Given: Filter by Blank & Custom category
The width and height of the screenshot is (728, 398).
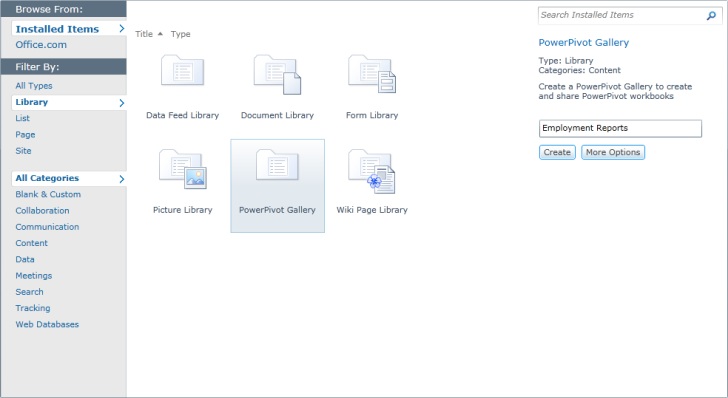Looking at the screenshot, I should [48, 195].
